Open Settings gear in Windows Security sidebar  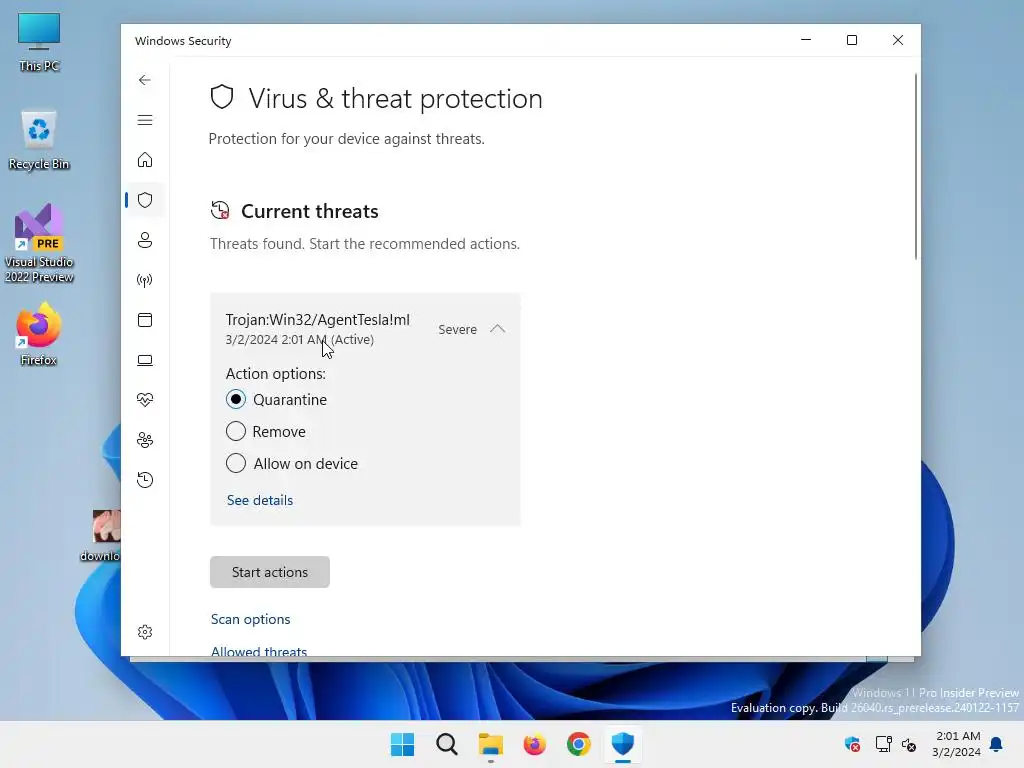tap(145, 632)
